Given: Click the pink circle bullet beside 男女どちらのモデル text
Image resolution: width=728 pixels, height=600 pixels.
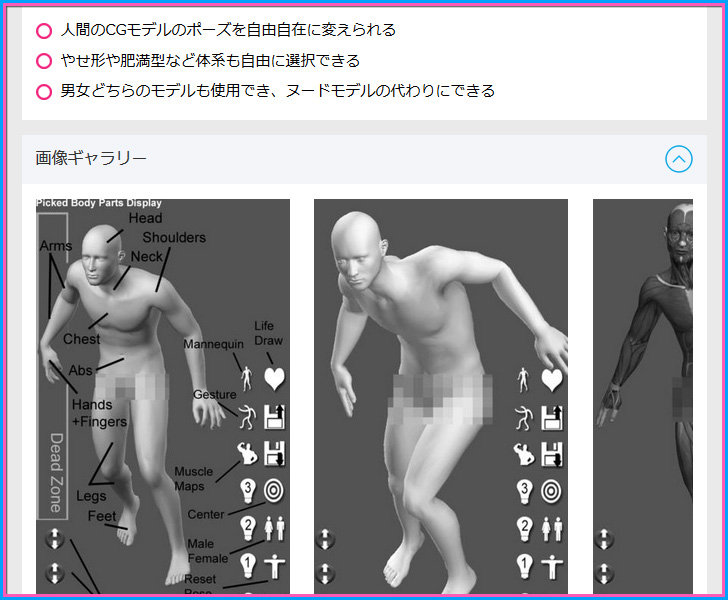Looking at the screenshot, I should (44, 92).
